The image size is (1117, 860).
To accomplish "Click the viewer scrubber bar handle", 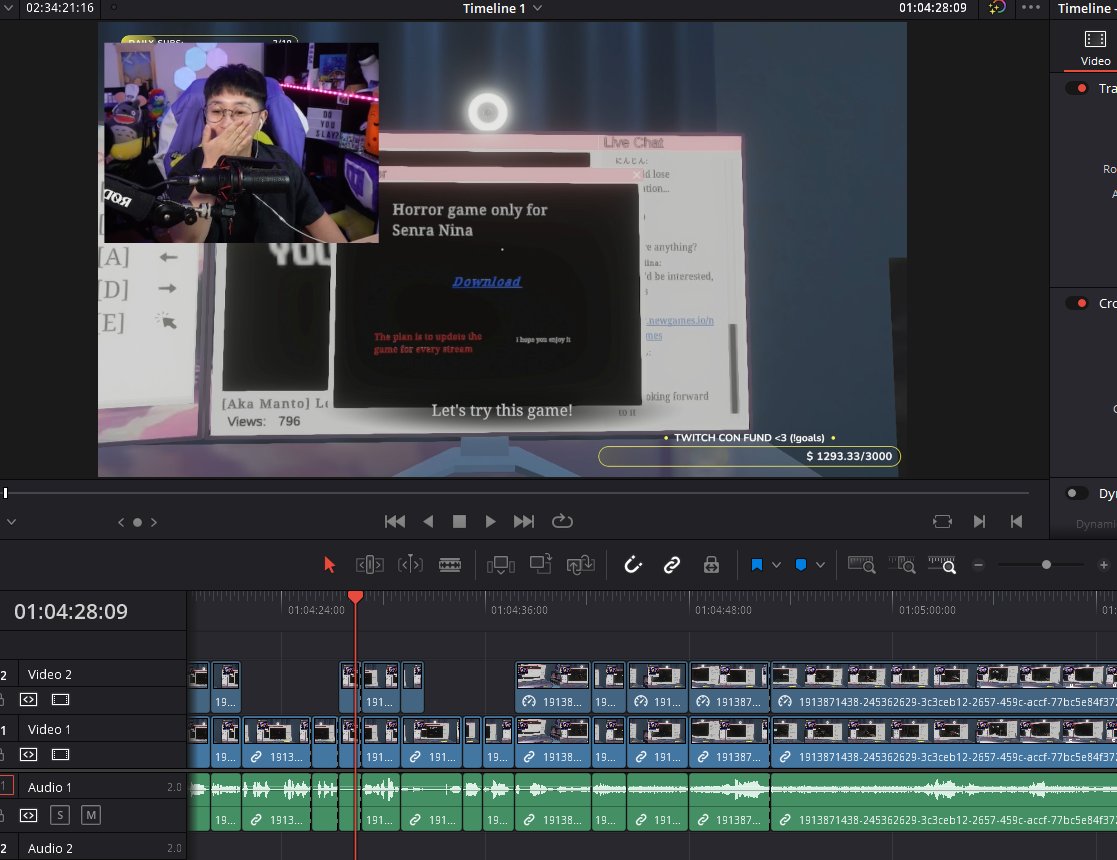I will (x=5, y=492).
